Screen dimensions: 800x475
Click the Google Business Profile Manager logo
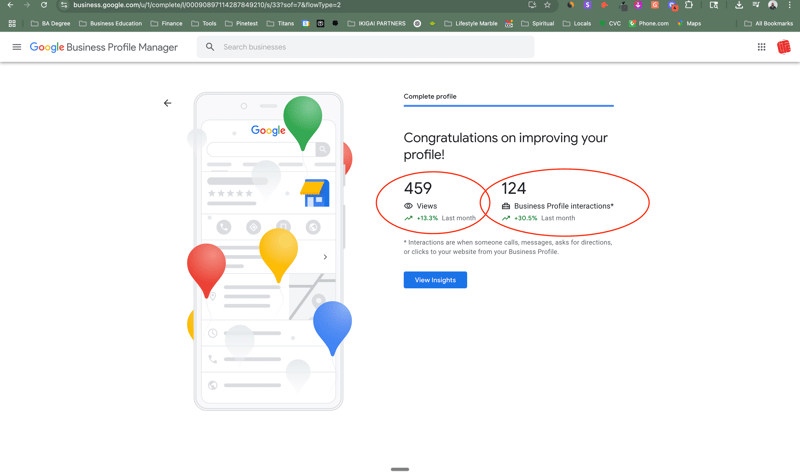[104, 47]
